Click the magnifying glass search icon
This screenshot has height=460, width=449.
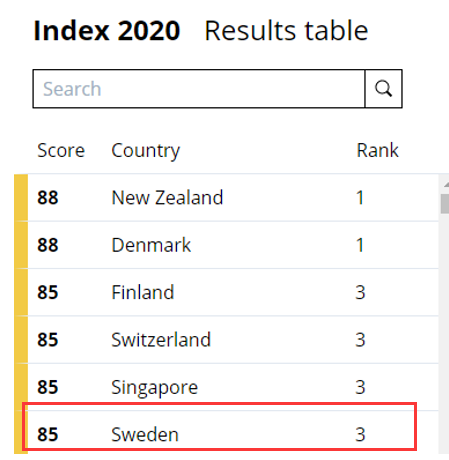[383, 89]
